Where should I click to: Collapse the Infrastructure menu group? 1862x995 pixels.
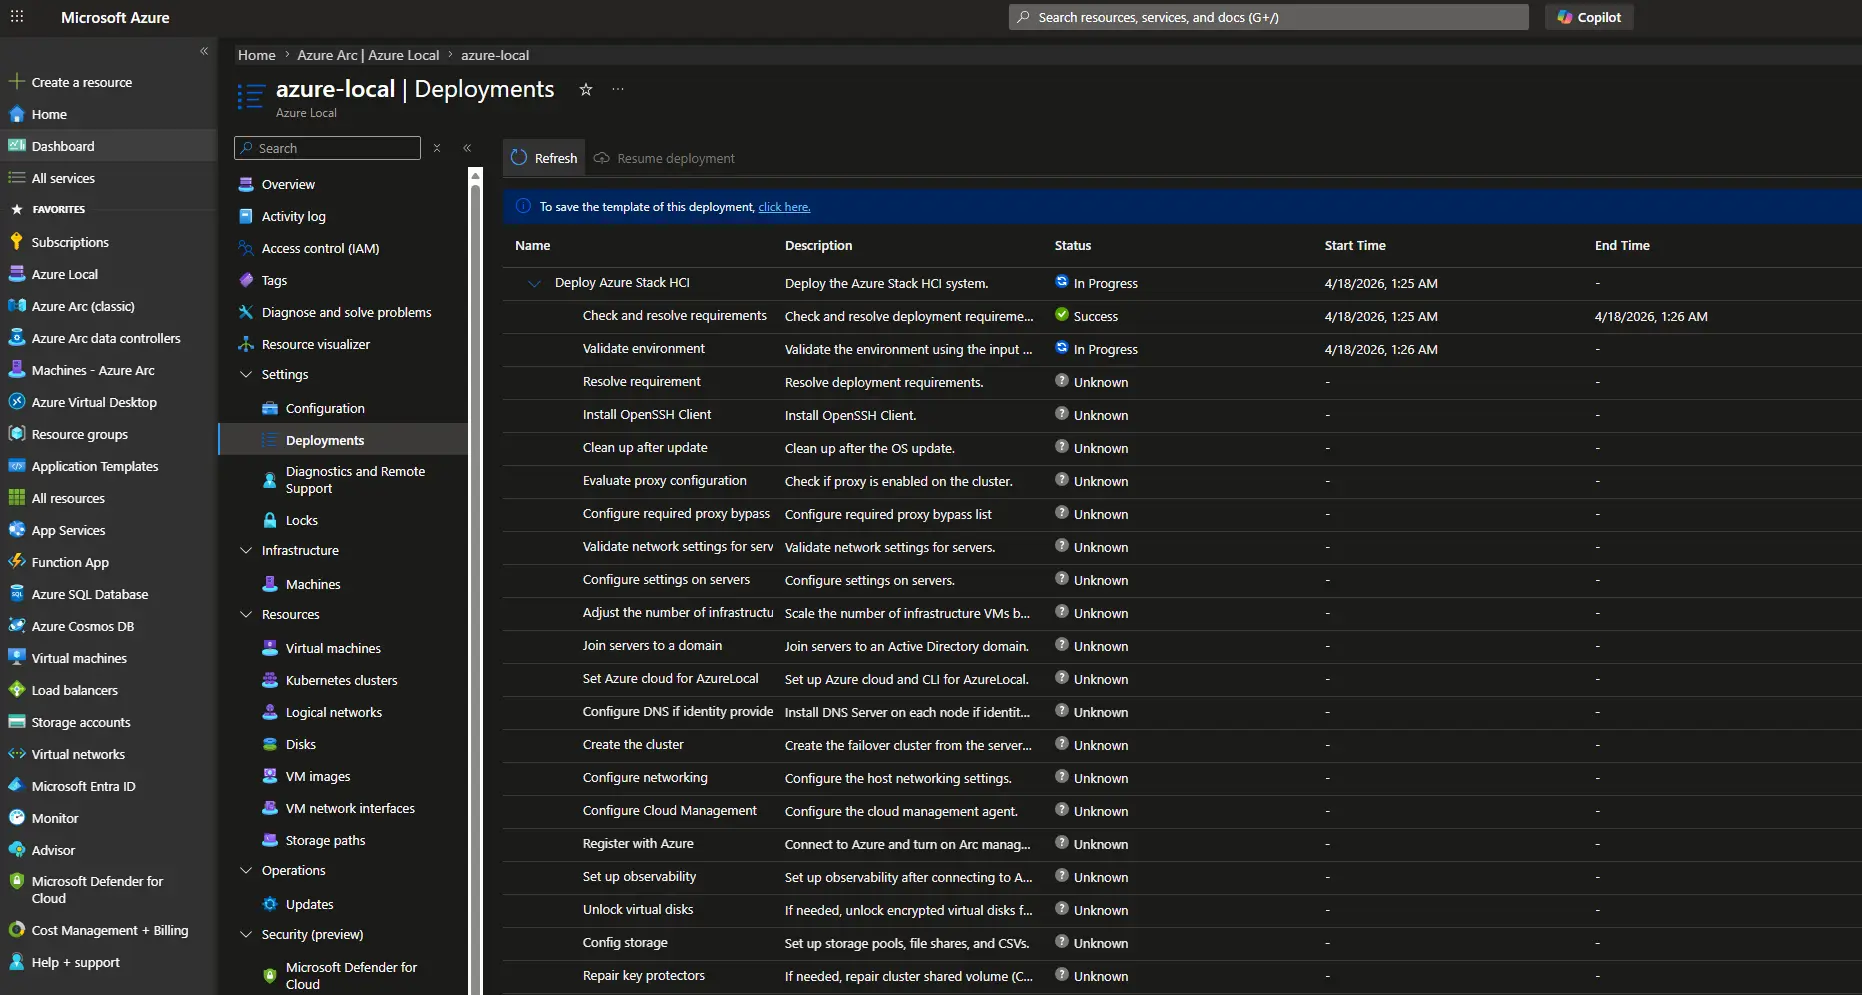246,550
